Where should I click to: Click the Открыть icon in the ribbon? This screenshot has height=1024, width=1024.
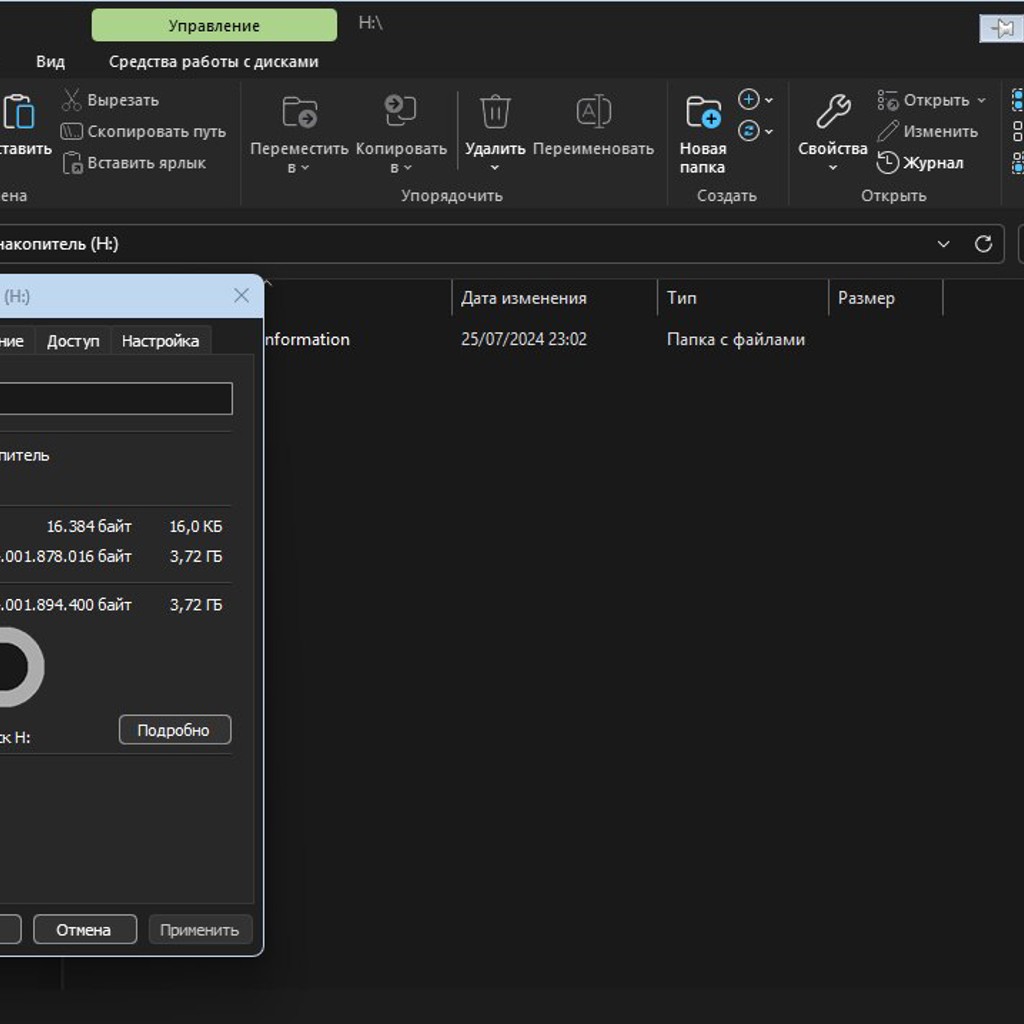888,100
